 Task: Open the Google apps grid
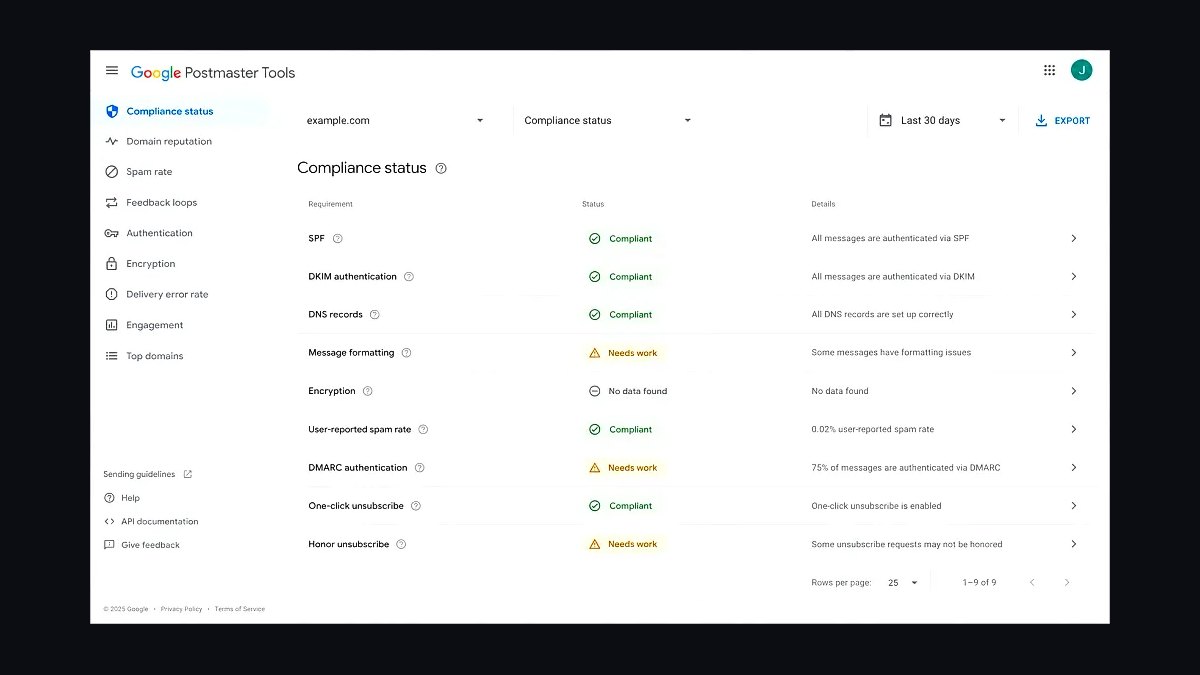click(x=1049, y=70)
